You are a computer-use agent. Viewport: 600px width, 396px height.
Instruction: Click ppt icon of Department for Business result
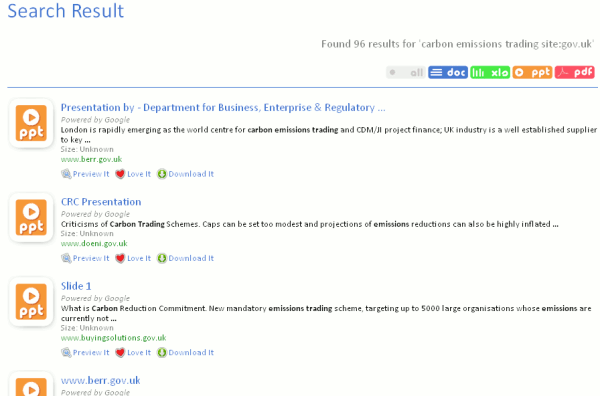pyautogui.click(x=31, y=123)
